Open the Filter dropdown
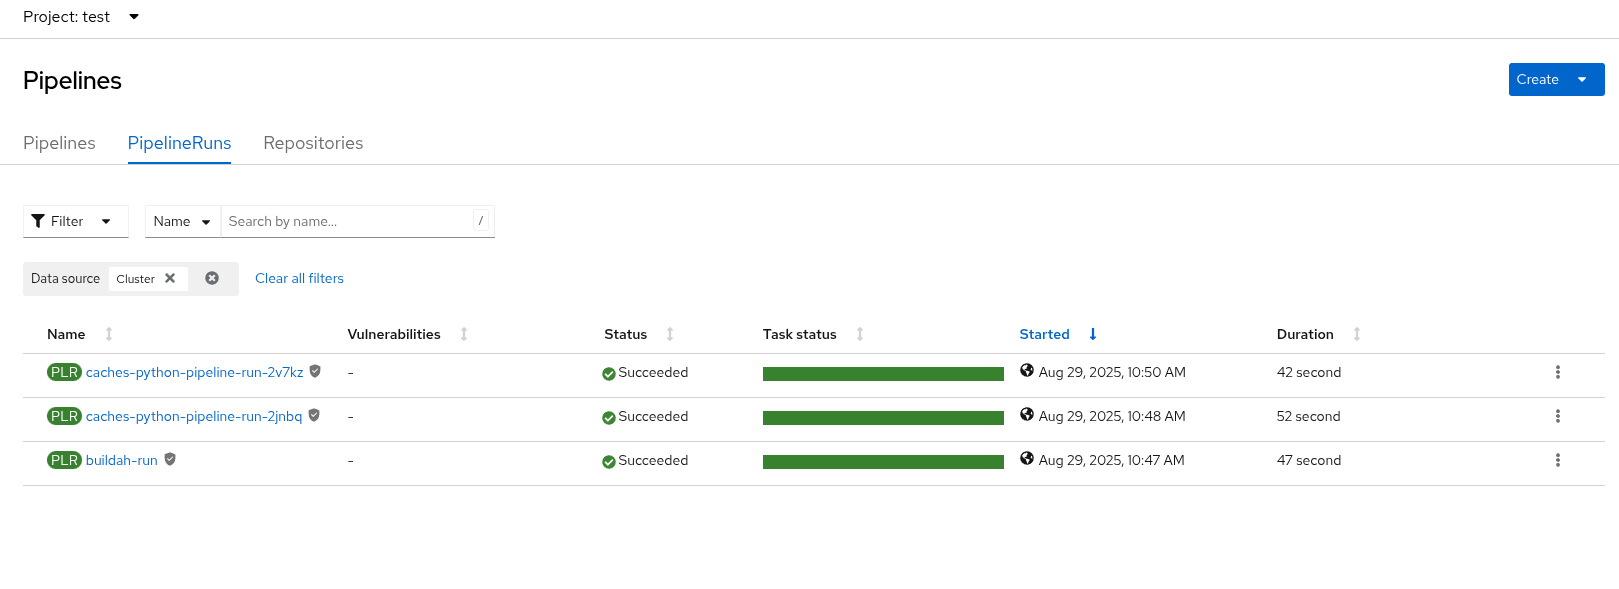Viewport: 1619px width, 589px height. [x=75, y=221]
